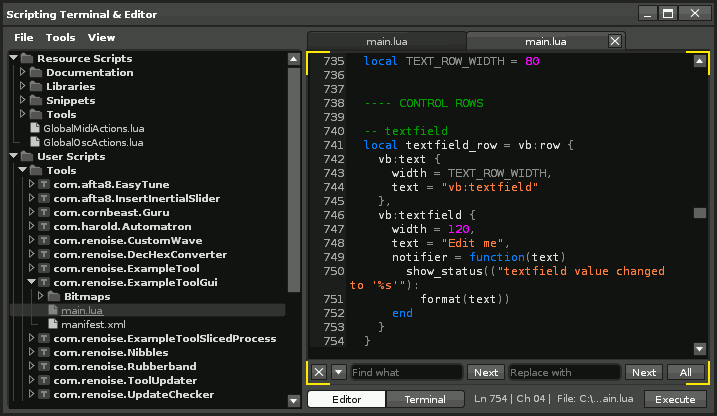Image resolution: width=717 pixels, height=416 pixels.
Task: Click the Find what input field
Action: click(406, 373)
